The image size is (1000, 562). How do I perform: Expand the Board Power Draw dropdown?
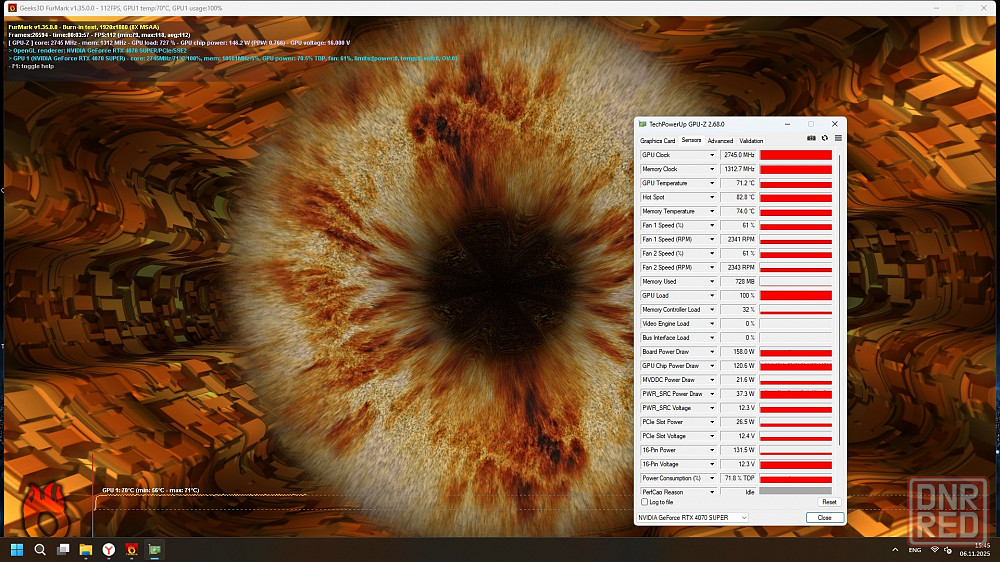pos(712,352)
